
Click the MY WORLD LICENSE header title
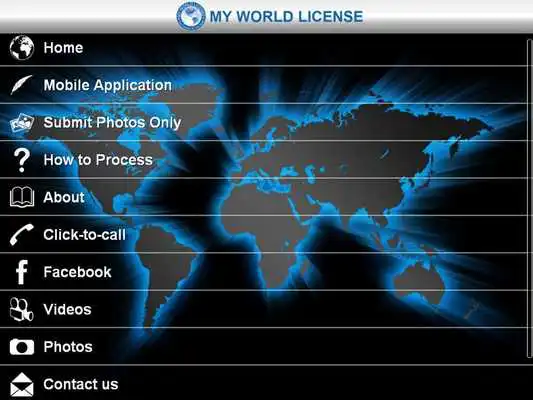(x=286, y=17)
